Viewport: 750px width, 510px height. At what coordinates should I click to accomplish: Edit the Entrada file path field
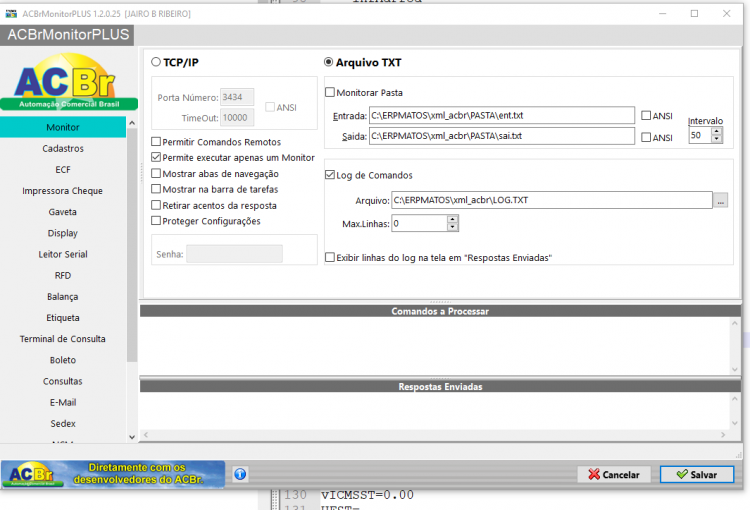[502, 115]
